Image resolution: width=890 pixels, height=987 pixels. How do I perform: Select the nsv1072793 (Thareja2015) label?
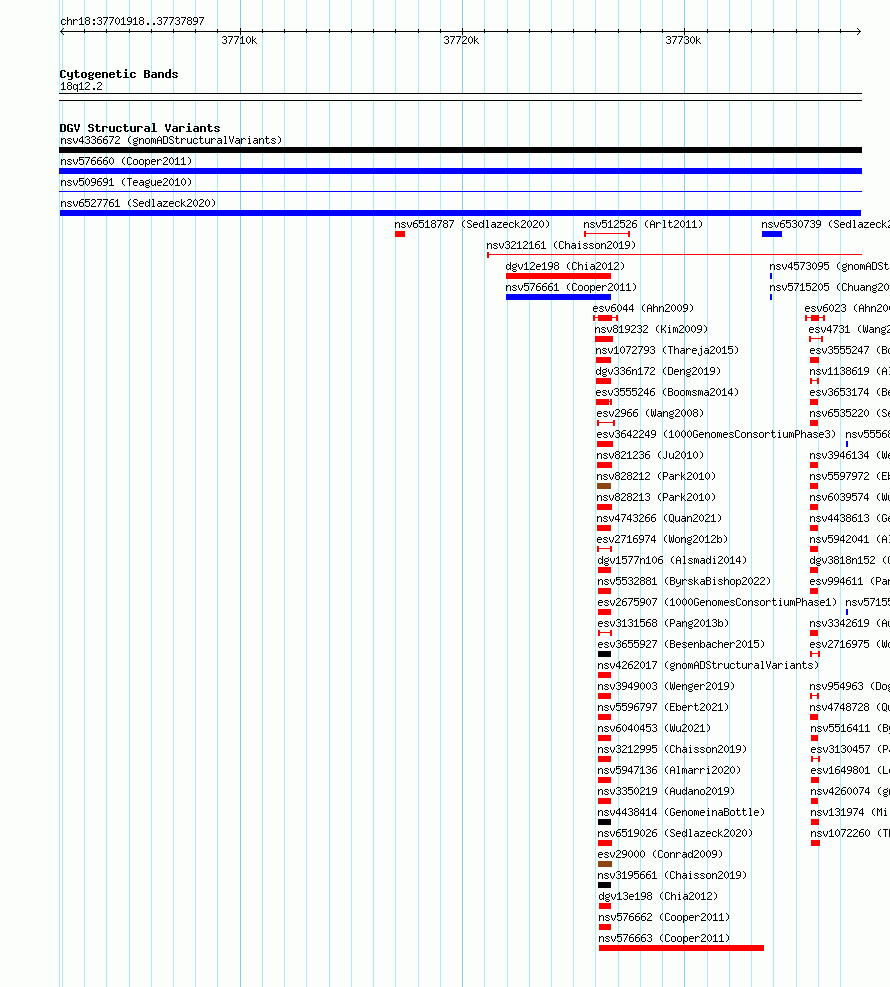pos(667,350)
